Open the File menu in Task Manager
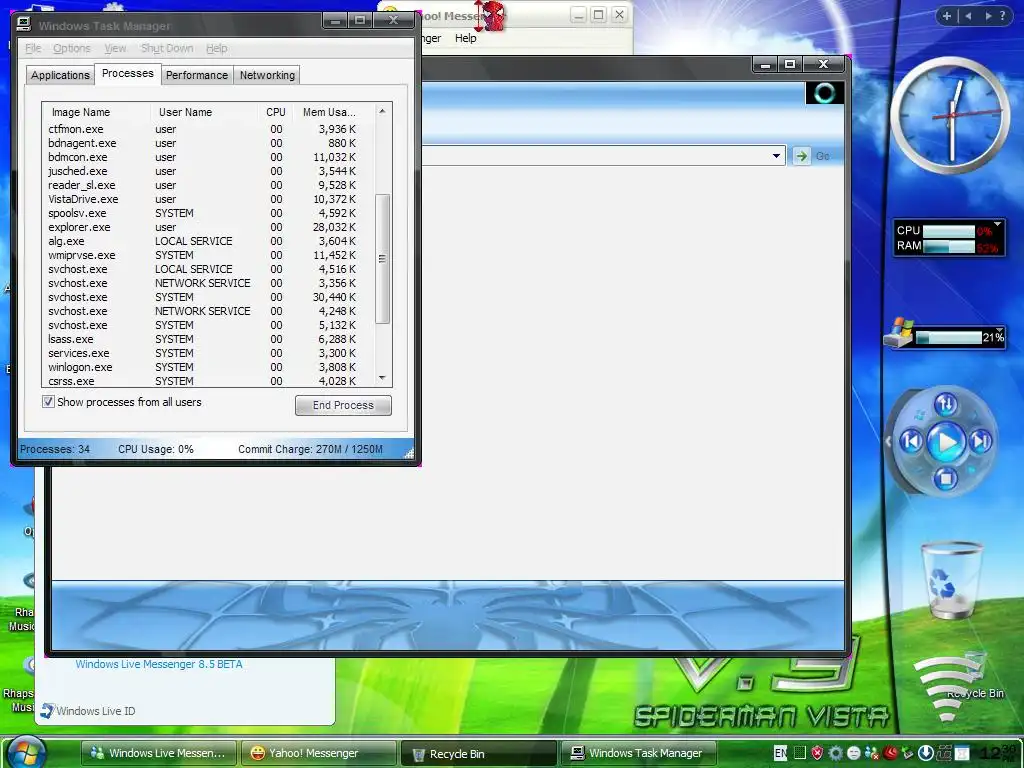This screenshot has height=768, width=1024. 33,48
